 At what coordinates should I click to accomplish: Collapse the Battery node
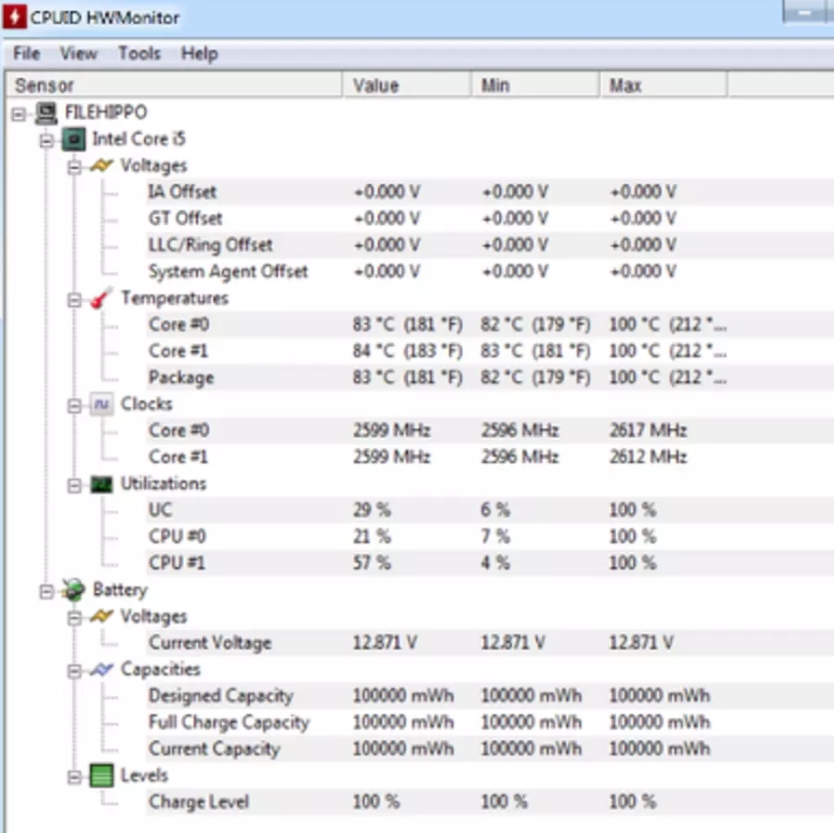47,592
